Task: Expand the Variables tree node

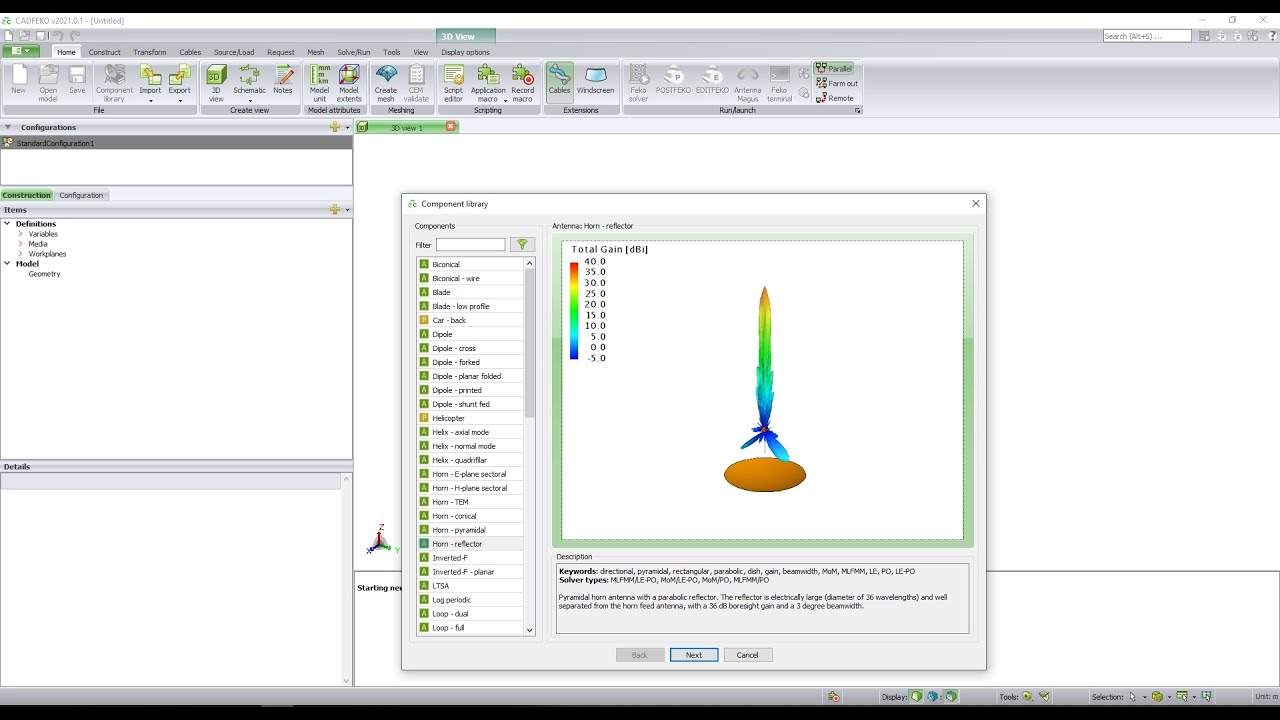Action: point(20,234)
